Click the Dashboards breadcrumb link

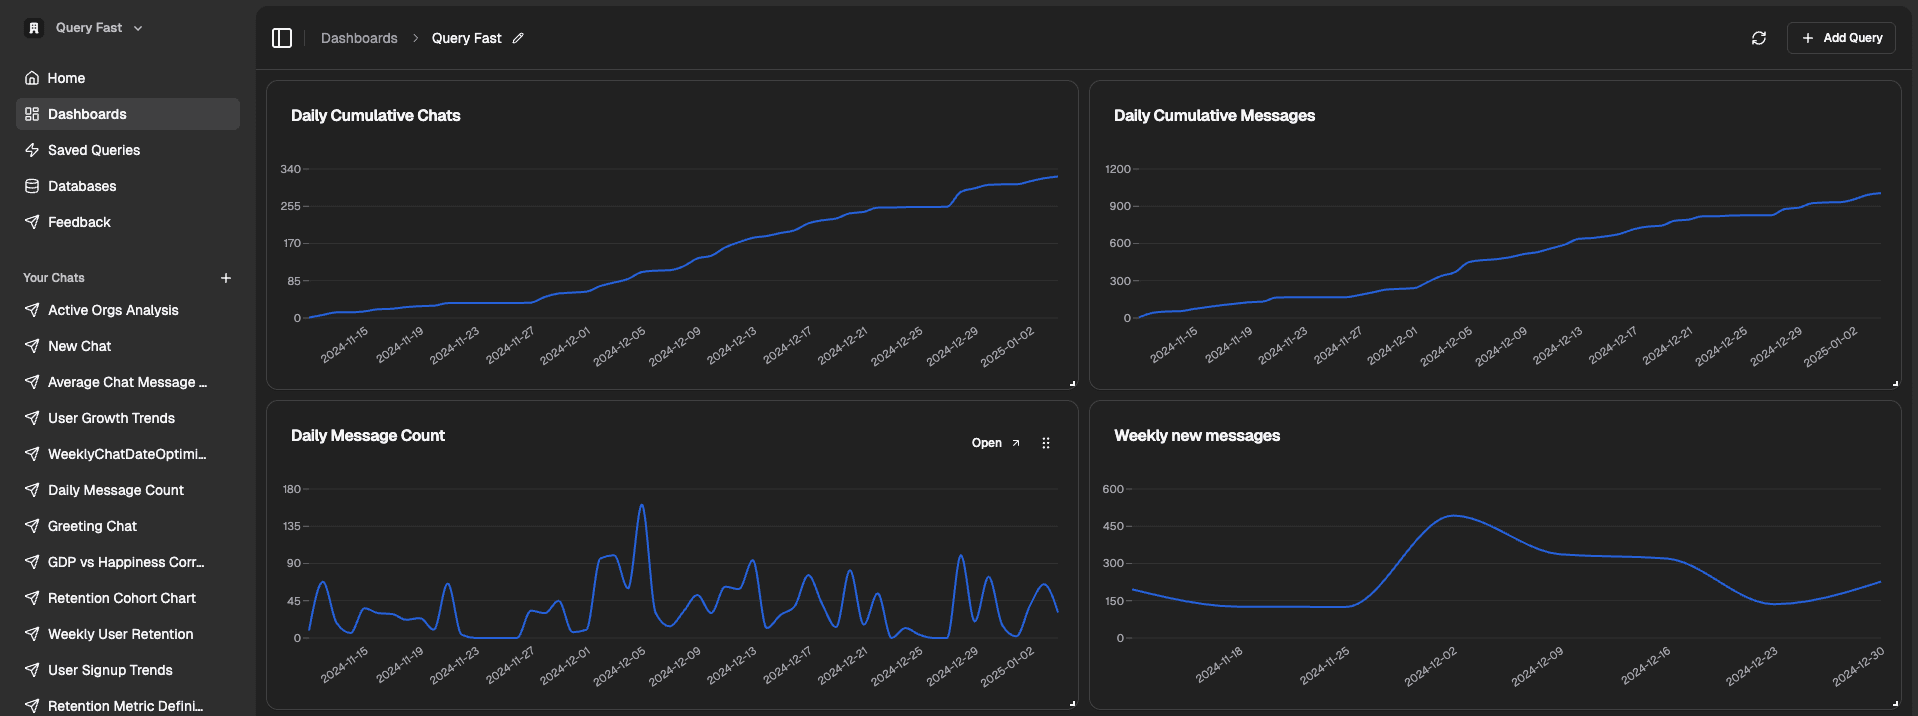pyautogui.click(x=359, y=38)
